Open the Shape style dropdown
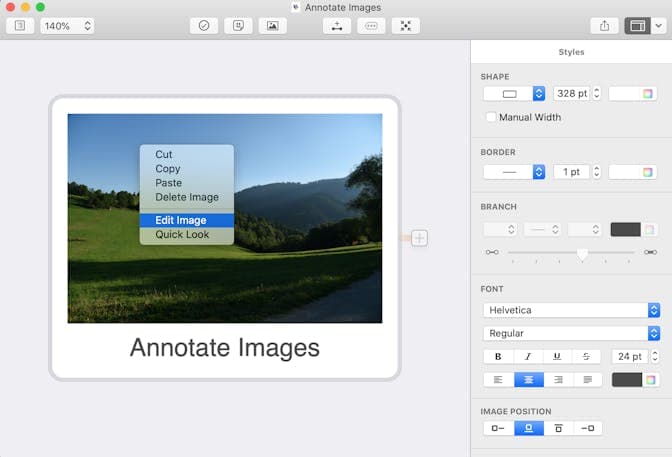Image resolution: width=672 pixels, height=457 pixels. coord(514,93)
